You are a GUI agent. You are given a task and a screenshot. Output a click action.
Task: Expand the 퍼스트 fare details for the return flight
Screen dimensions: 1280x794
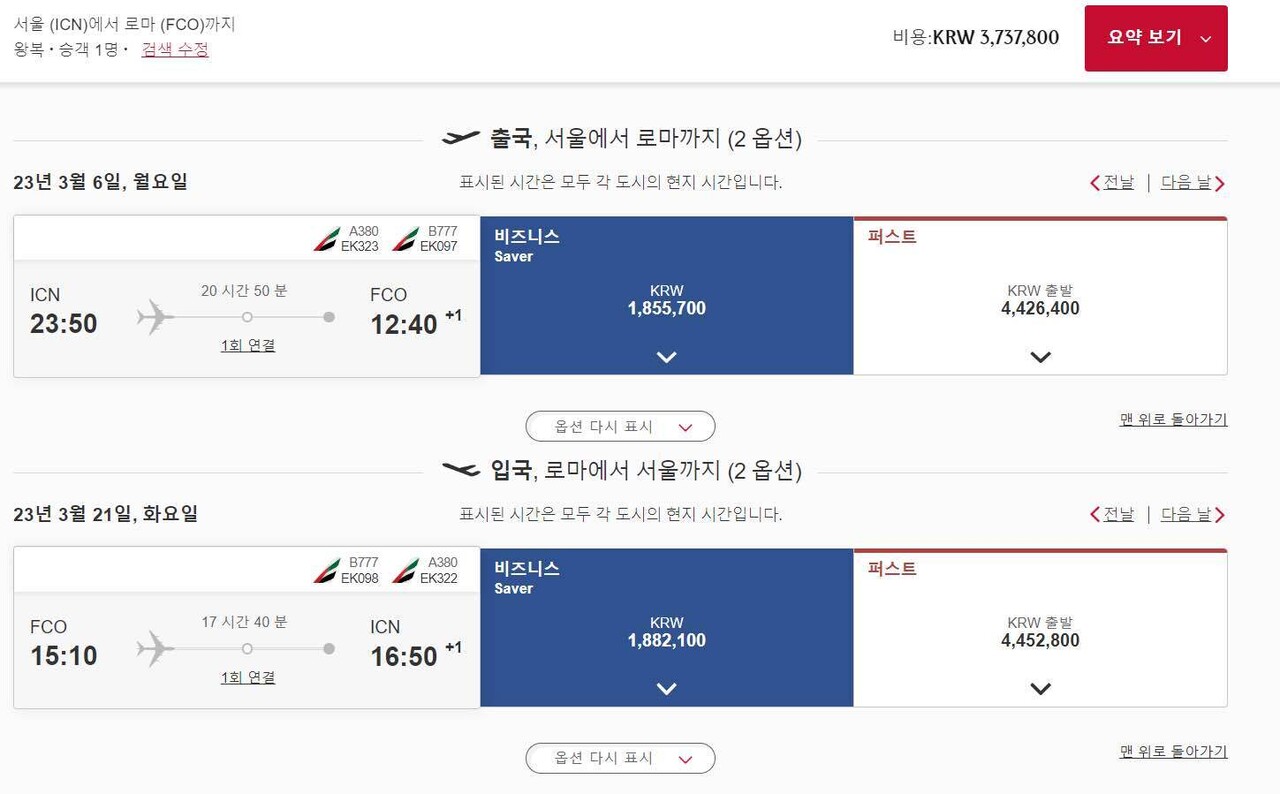(x=1040, y=689)
